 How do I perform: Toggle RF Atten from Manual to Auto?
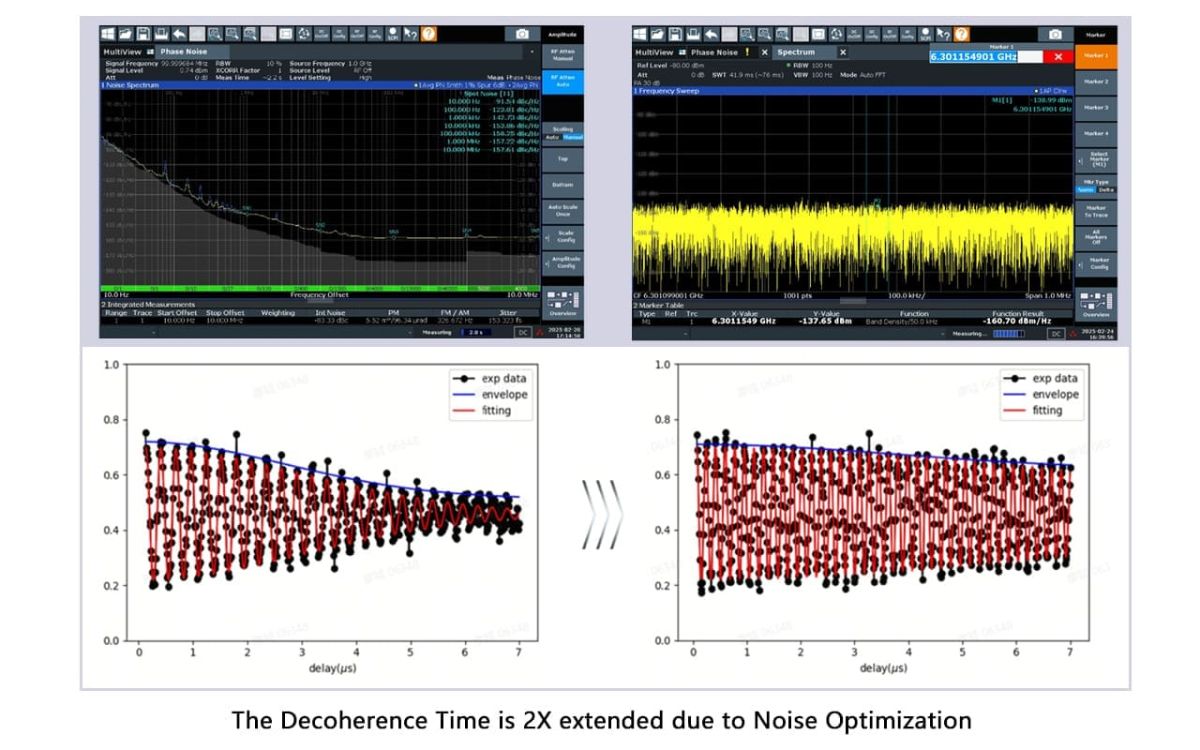562,82
